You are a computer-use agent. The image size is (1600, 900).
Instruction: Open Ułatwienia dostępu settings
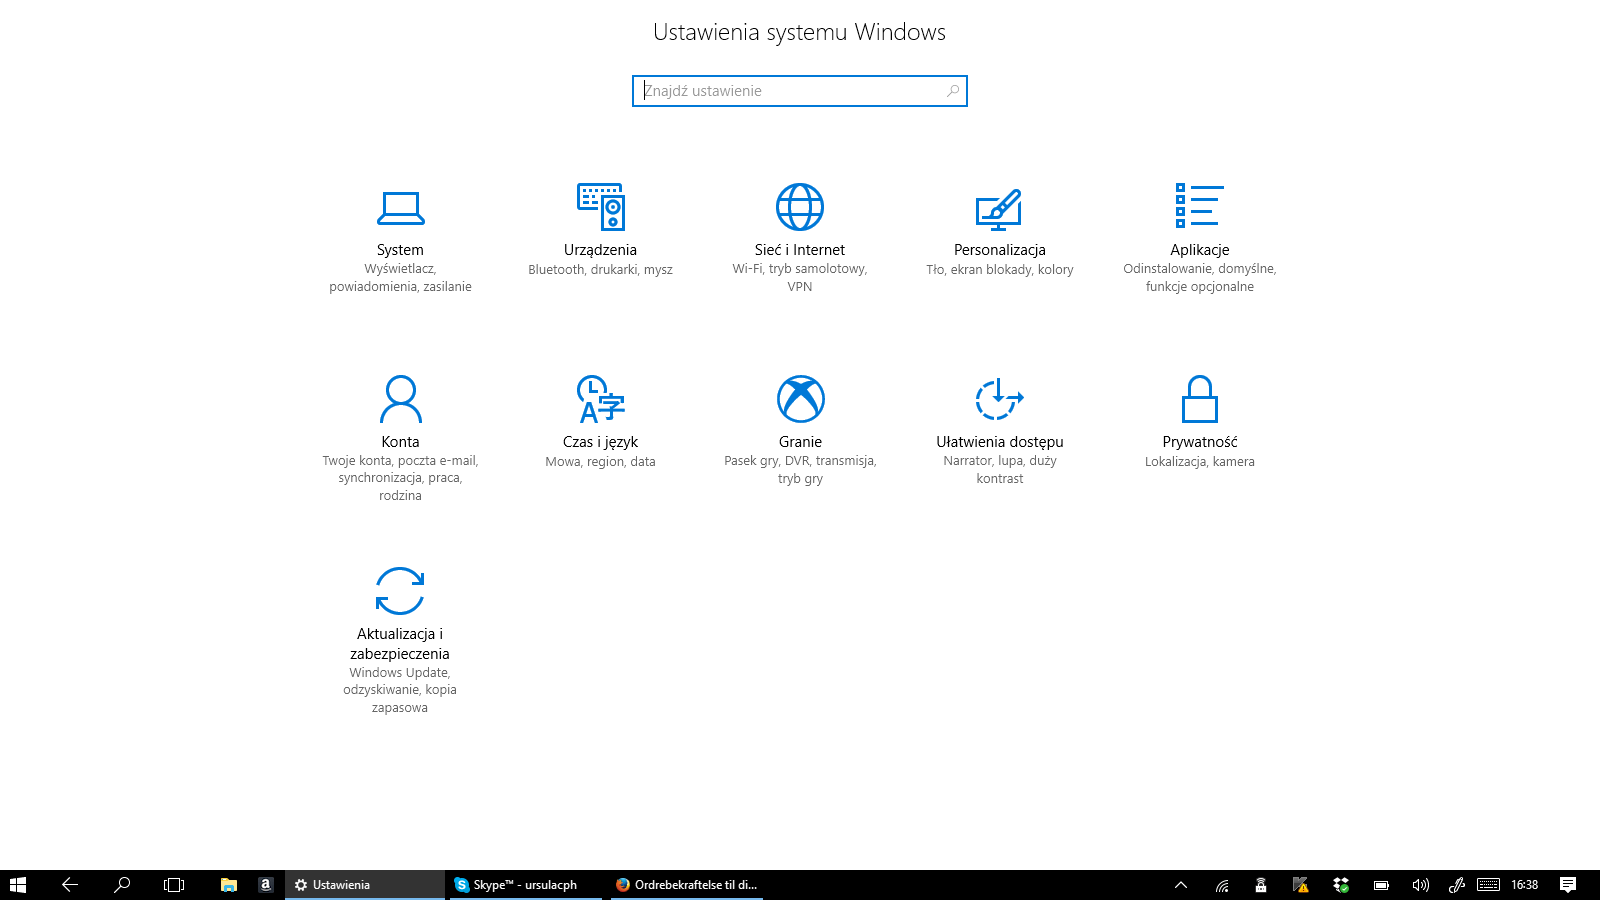(1000, 430)
